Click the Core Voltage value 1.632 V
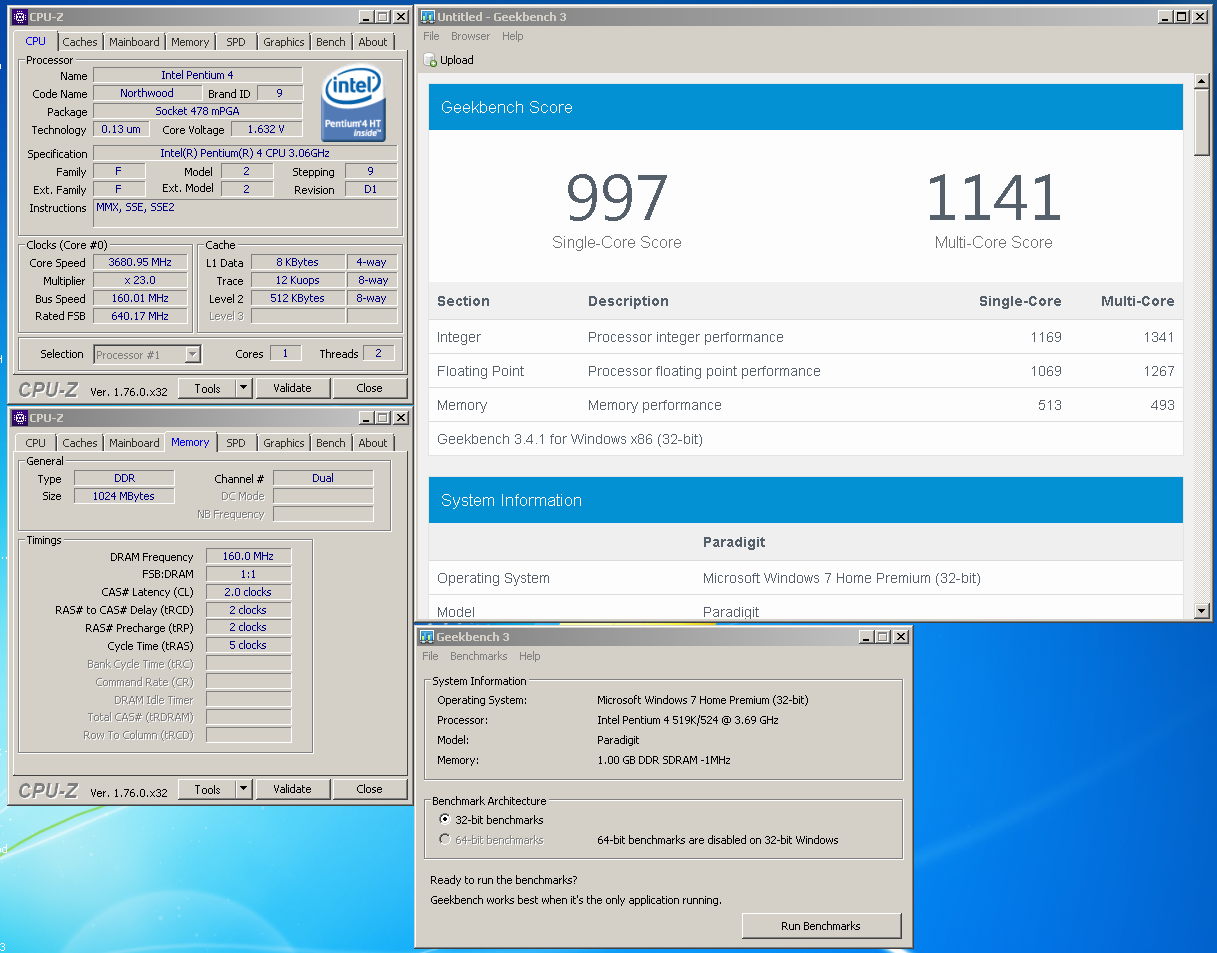This screenshot has height=953, width=1217. click(x=267, y=129)
